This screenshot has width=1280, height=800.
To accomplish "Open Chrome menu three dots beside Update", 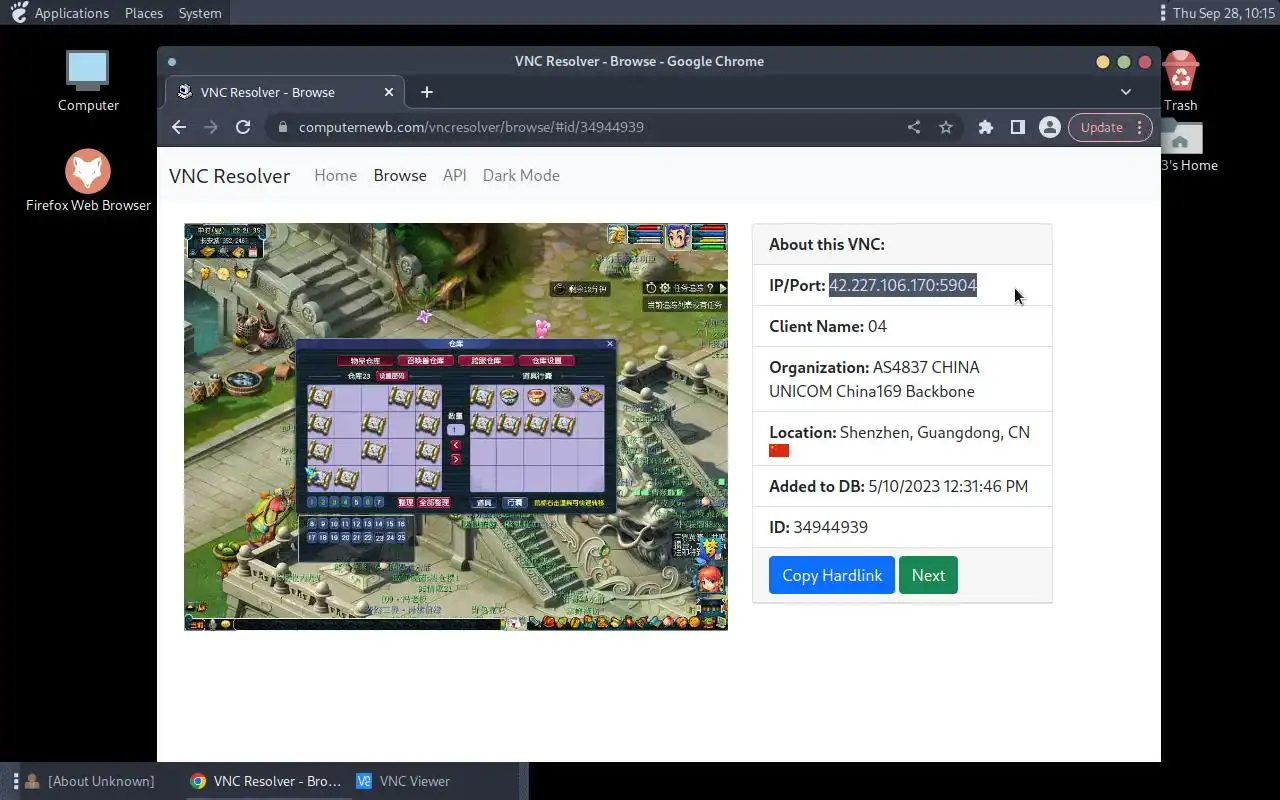I will (x=1140, y=127).
